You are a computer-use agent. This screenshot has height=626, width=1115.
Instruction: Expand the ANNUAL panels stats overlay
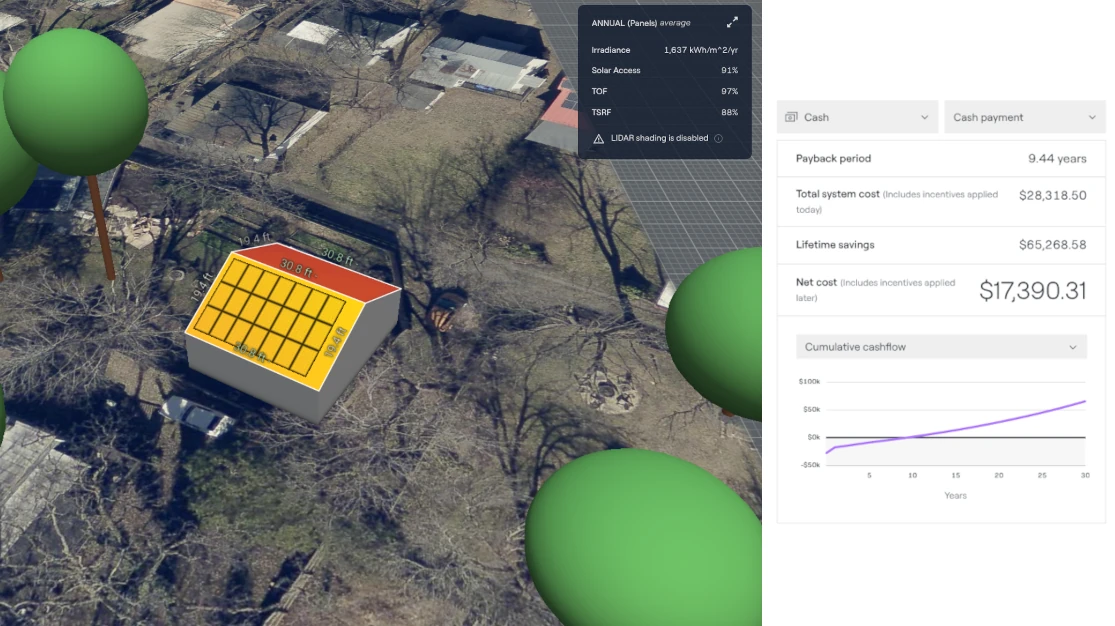732,22
